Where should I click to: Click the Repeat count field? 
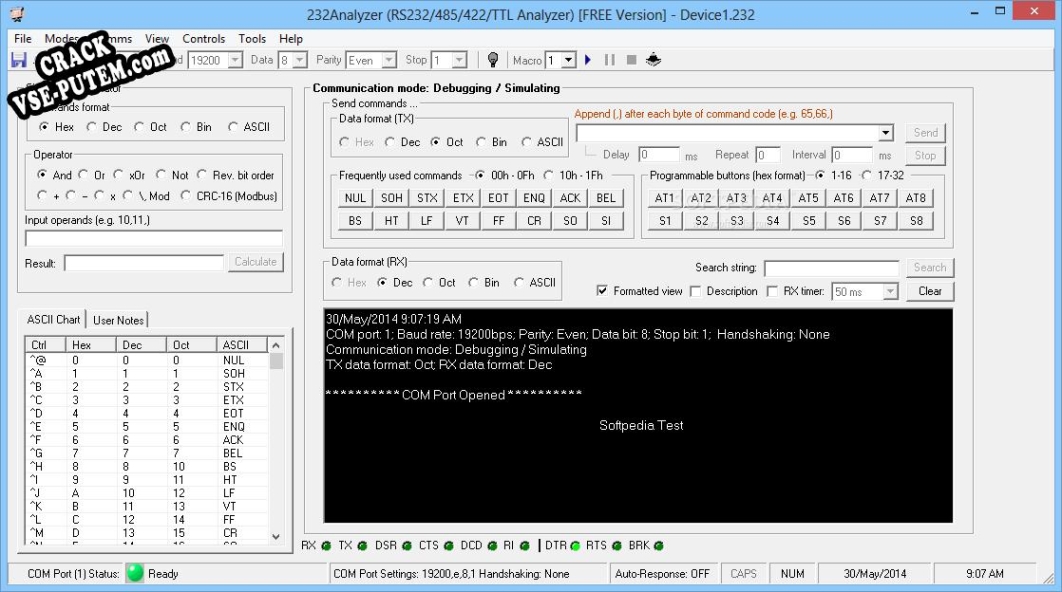[x=767, y=155]
